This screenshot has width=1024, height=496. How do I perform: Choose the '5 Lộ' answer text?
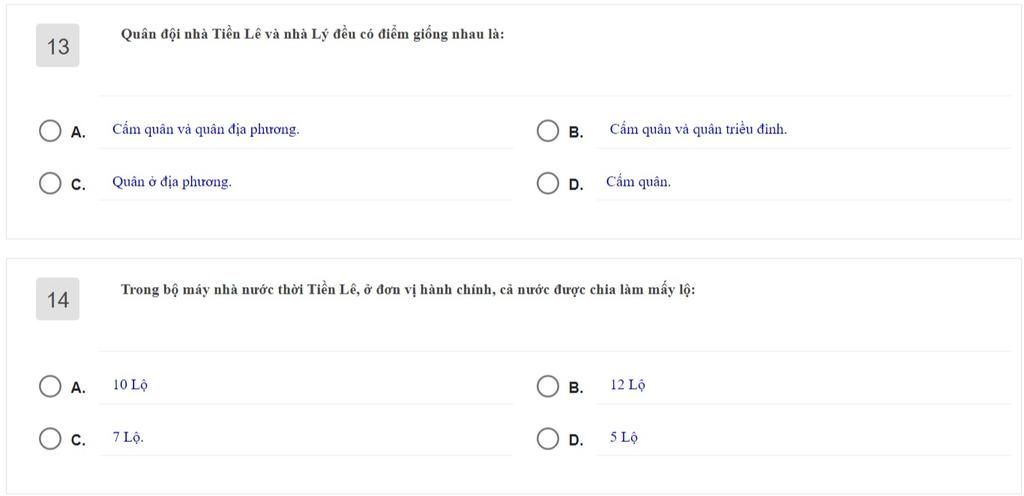[624, 437]
